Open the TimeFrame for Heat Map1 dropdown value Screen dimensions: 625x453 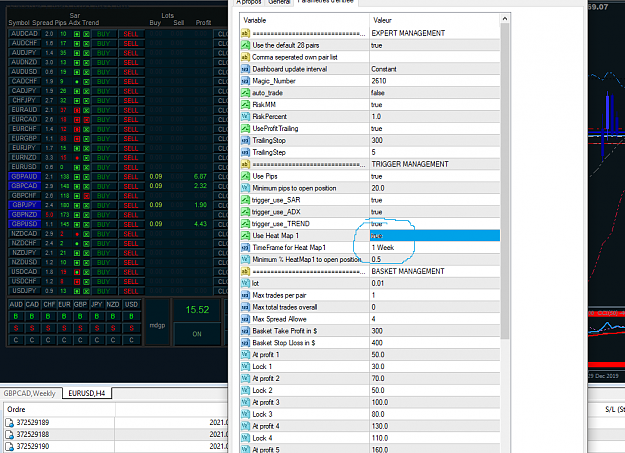point(435,248)
